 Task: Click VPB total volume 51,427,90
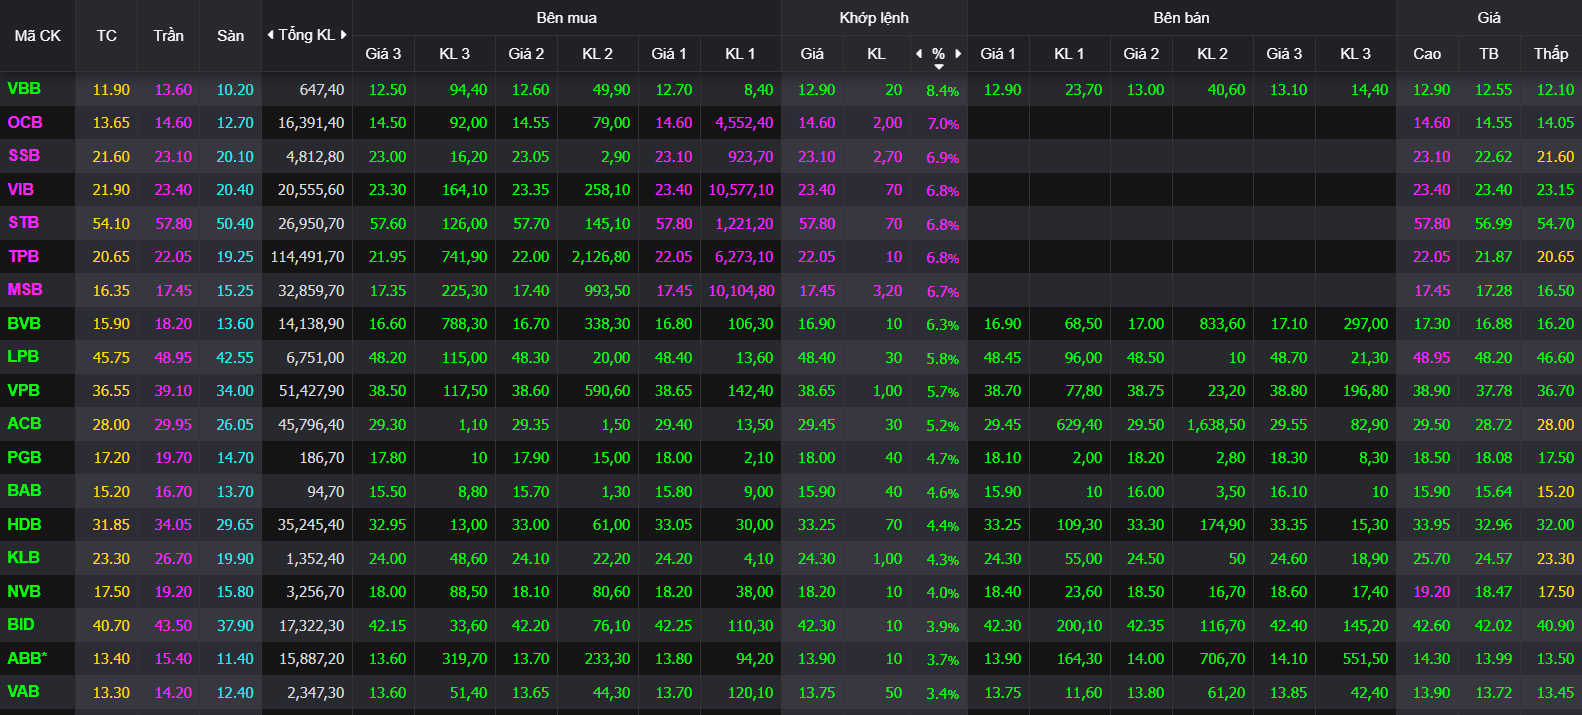pos(311,391)
